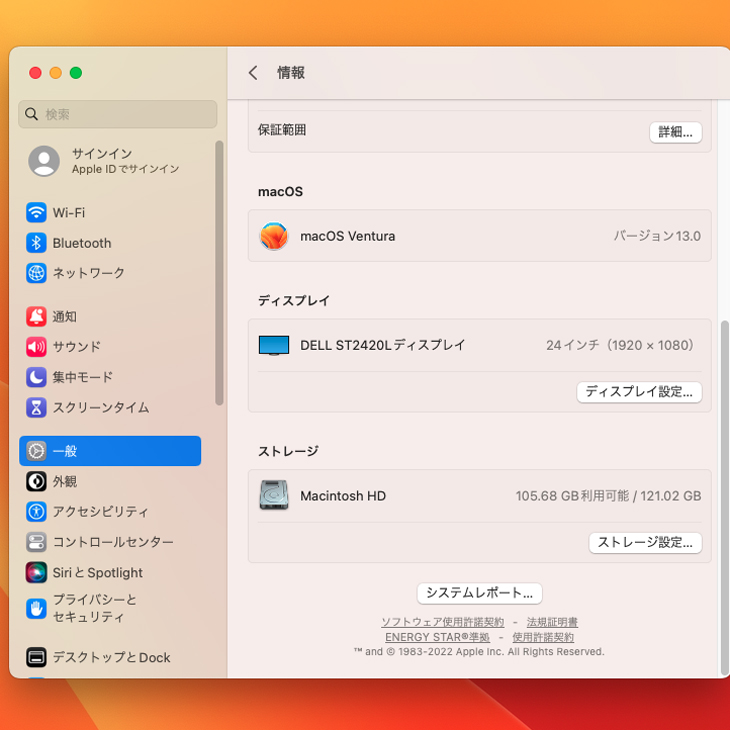Image resolution: width=730 pixels, height=730 pixels.
Task: Click the スクリーンタイム hourglass icon
Action: (x=36, y=407)
